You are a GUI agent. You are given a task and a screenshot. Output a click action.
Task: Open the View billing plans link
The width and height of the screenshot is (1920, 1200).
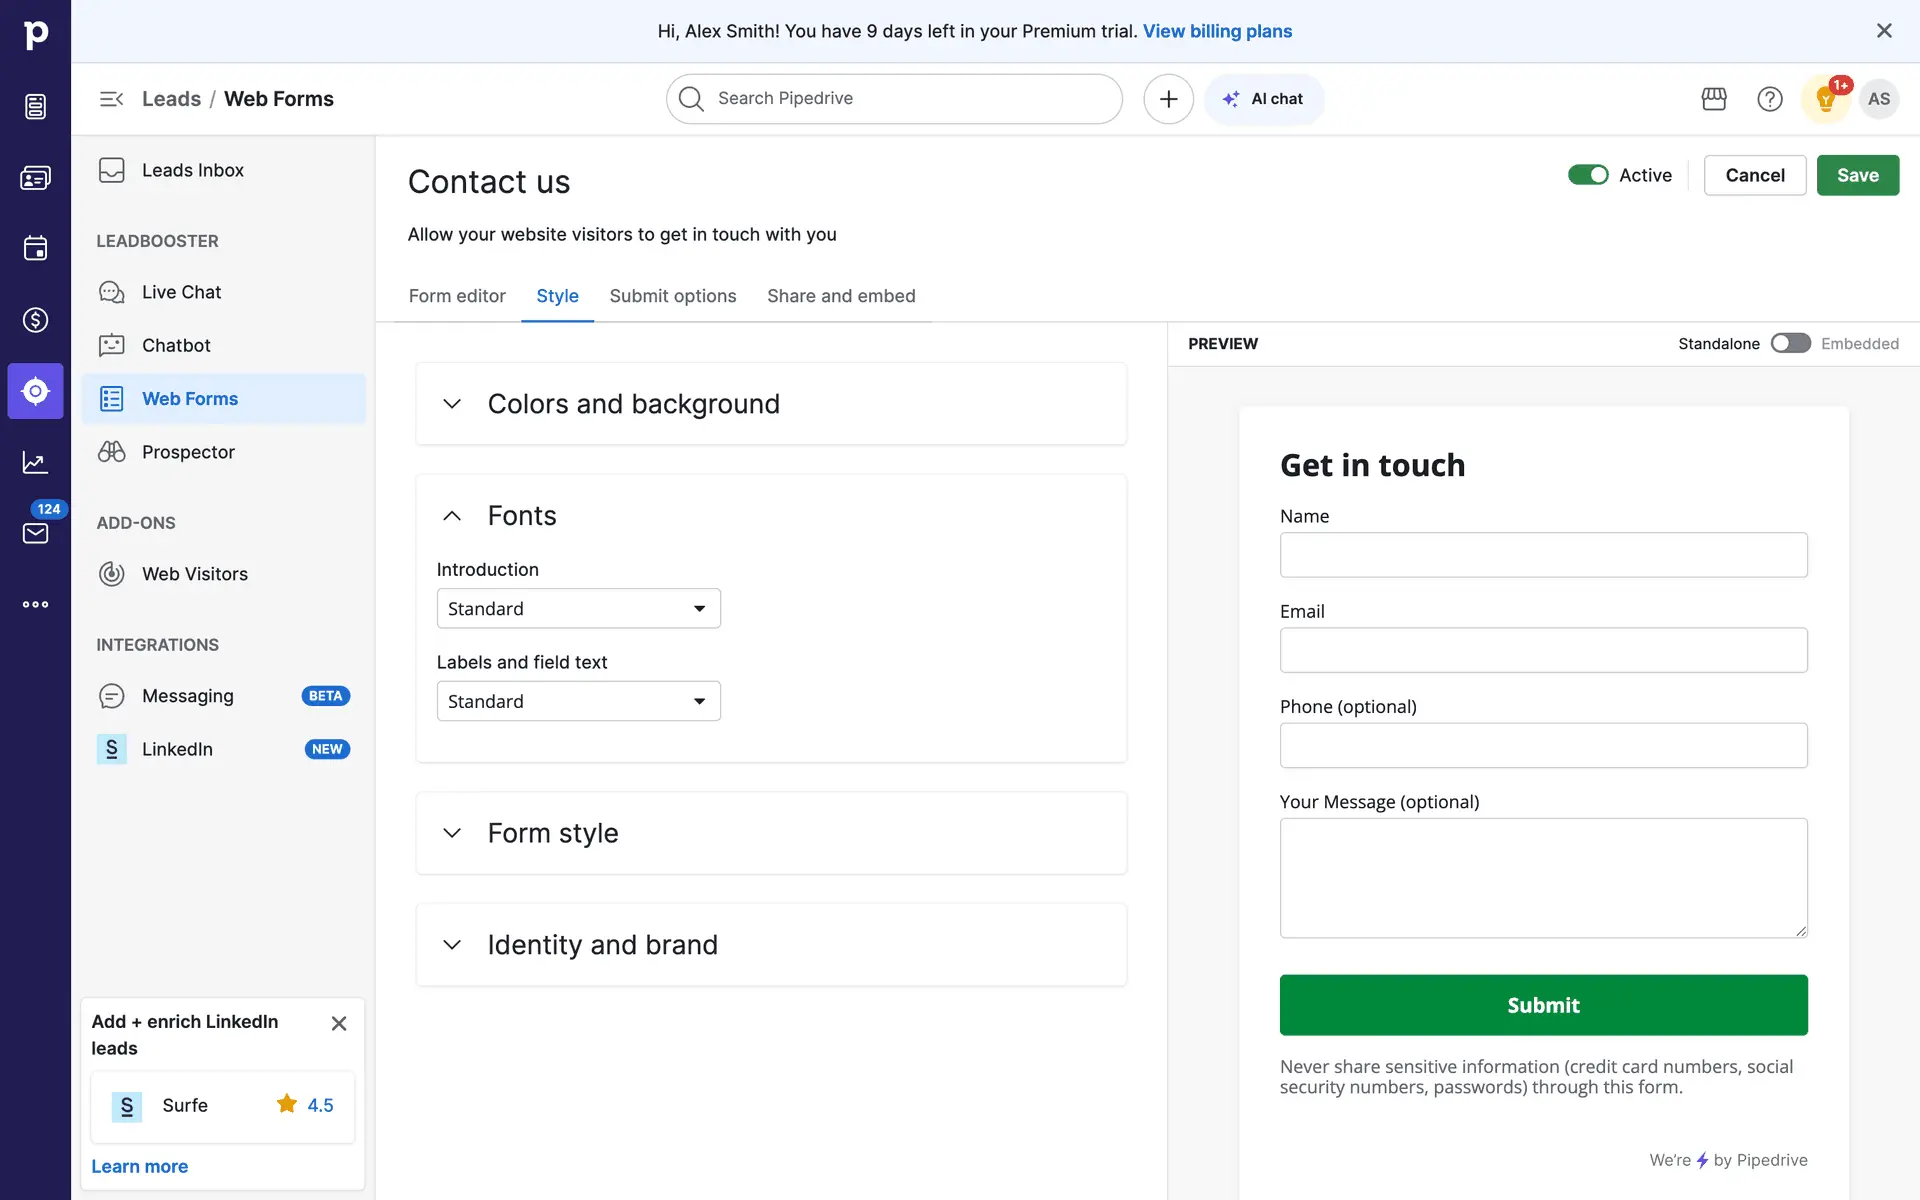click(x=1217, y=31)
